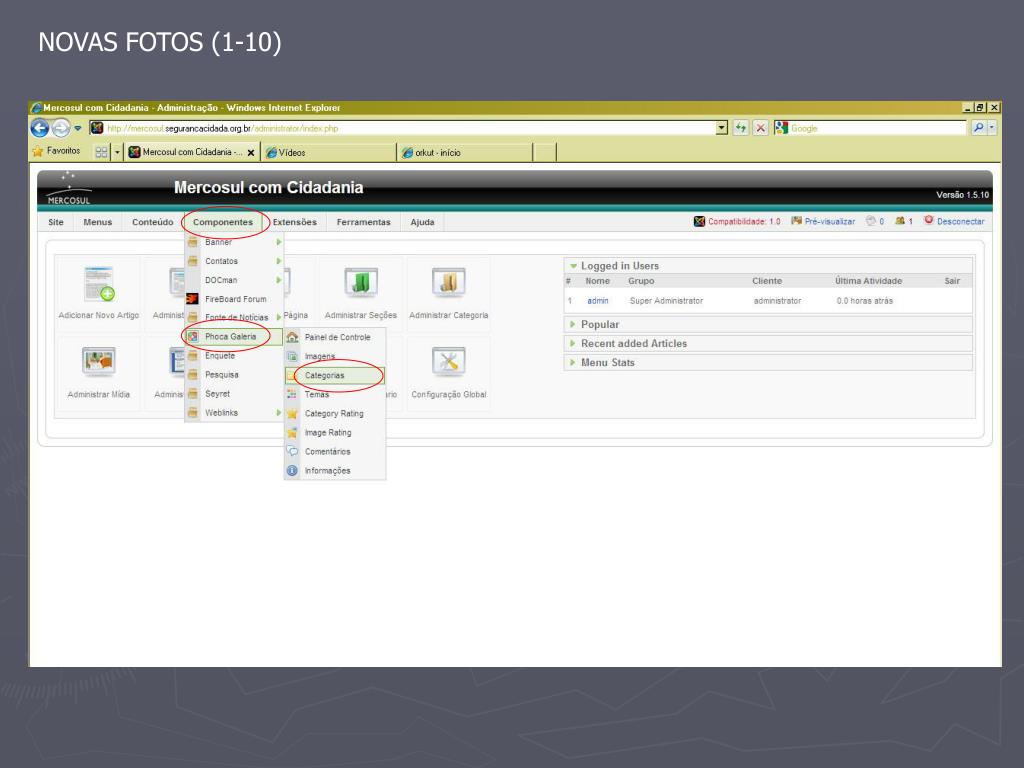Show Quick Tabs thumbnail grid icon
This screenshot has height=768, width=1024.
click(101, 152)
